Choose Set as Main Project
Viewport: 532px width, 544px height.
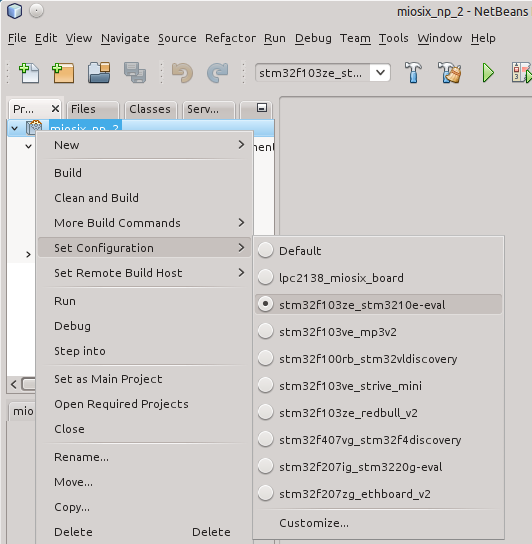[x=144, y=379]
